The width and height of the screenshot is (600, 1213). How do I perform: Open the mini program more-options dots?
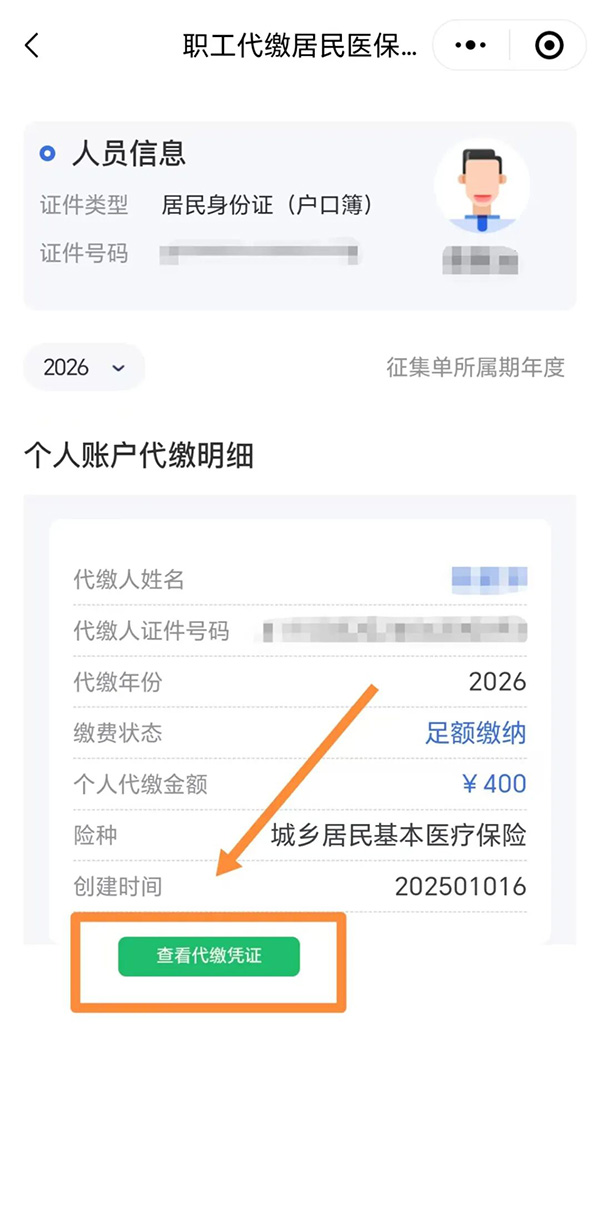pyautogui.click(x=470, y=45)
